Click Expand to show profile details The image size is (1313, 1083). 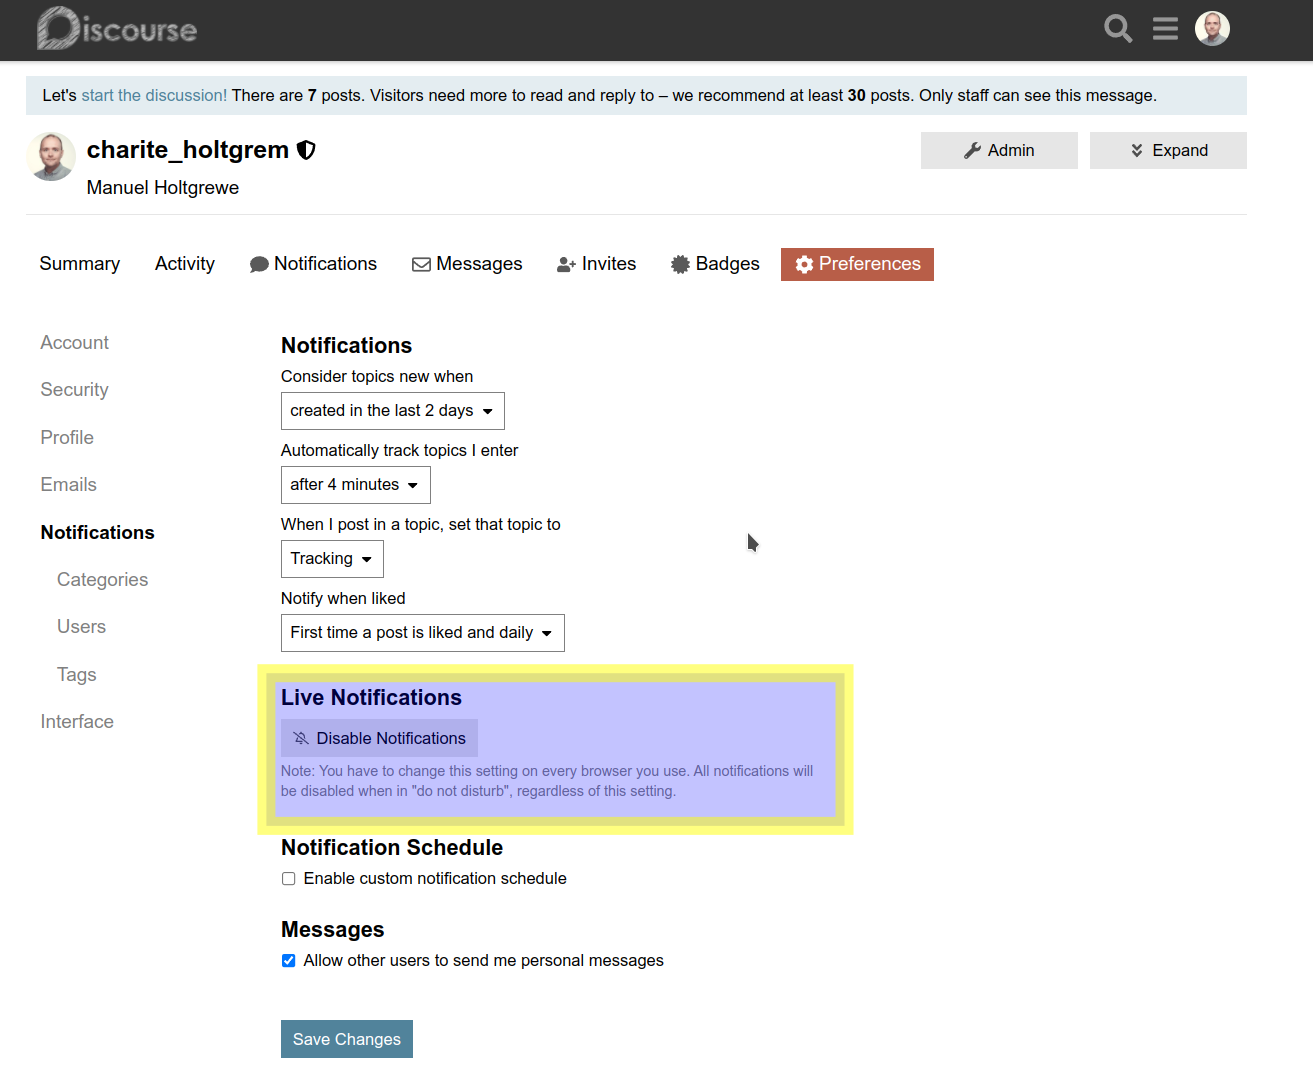tap(1168, 150)
